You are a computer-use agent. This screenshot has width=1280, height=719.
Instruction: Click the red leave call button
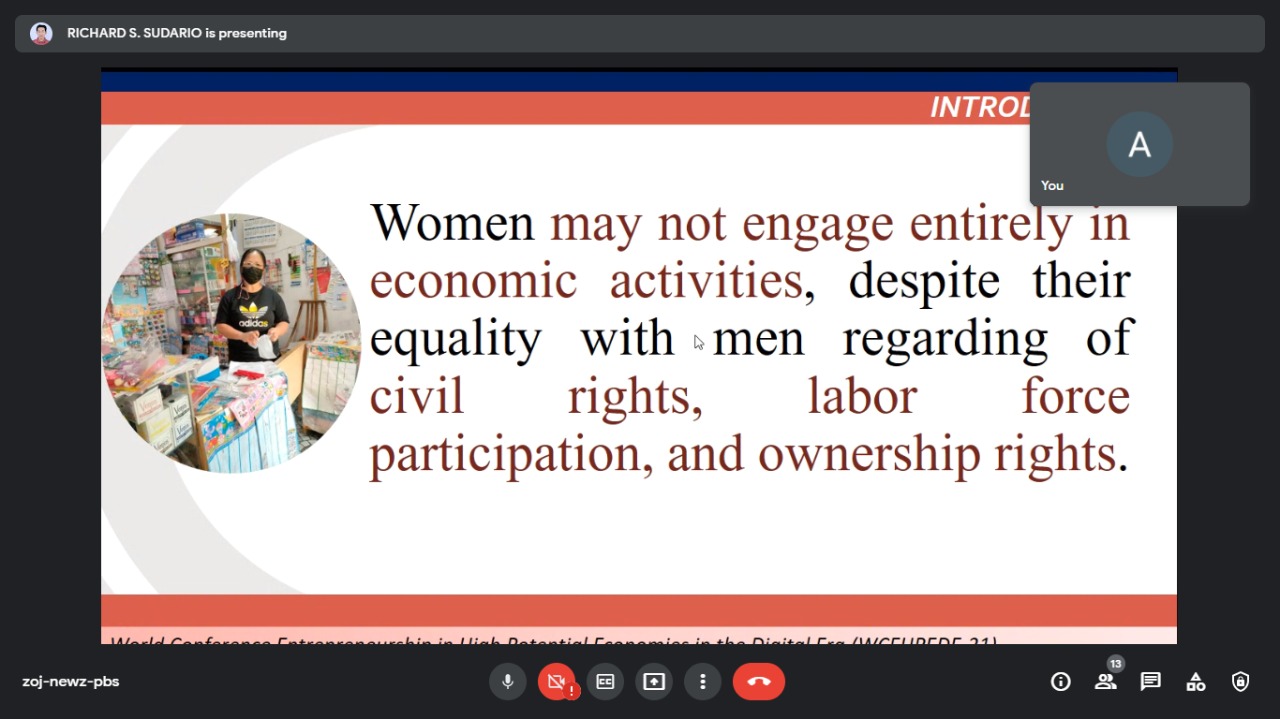click(x=759, y=682)
